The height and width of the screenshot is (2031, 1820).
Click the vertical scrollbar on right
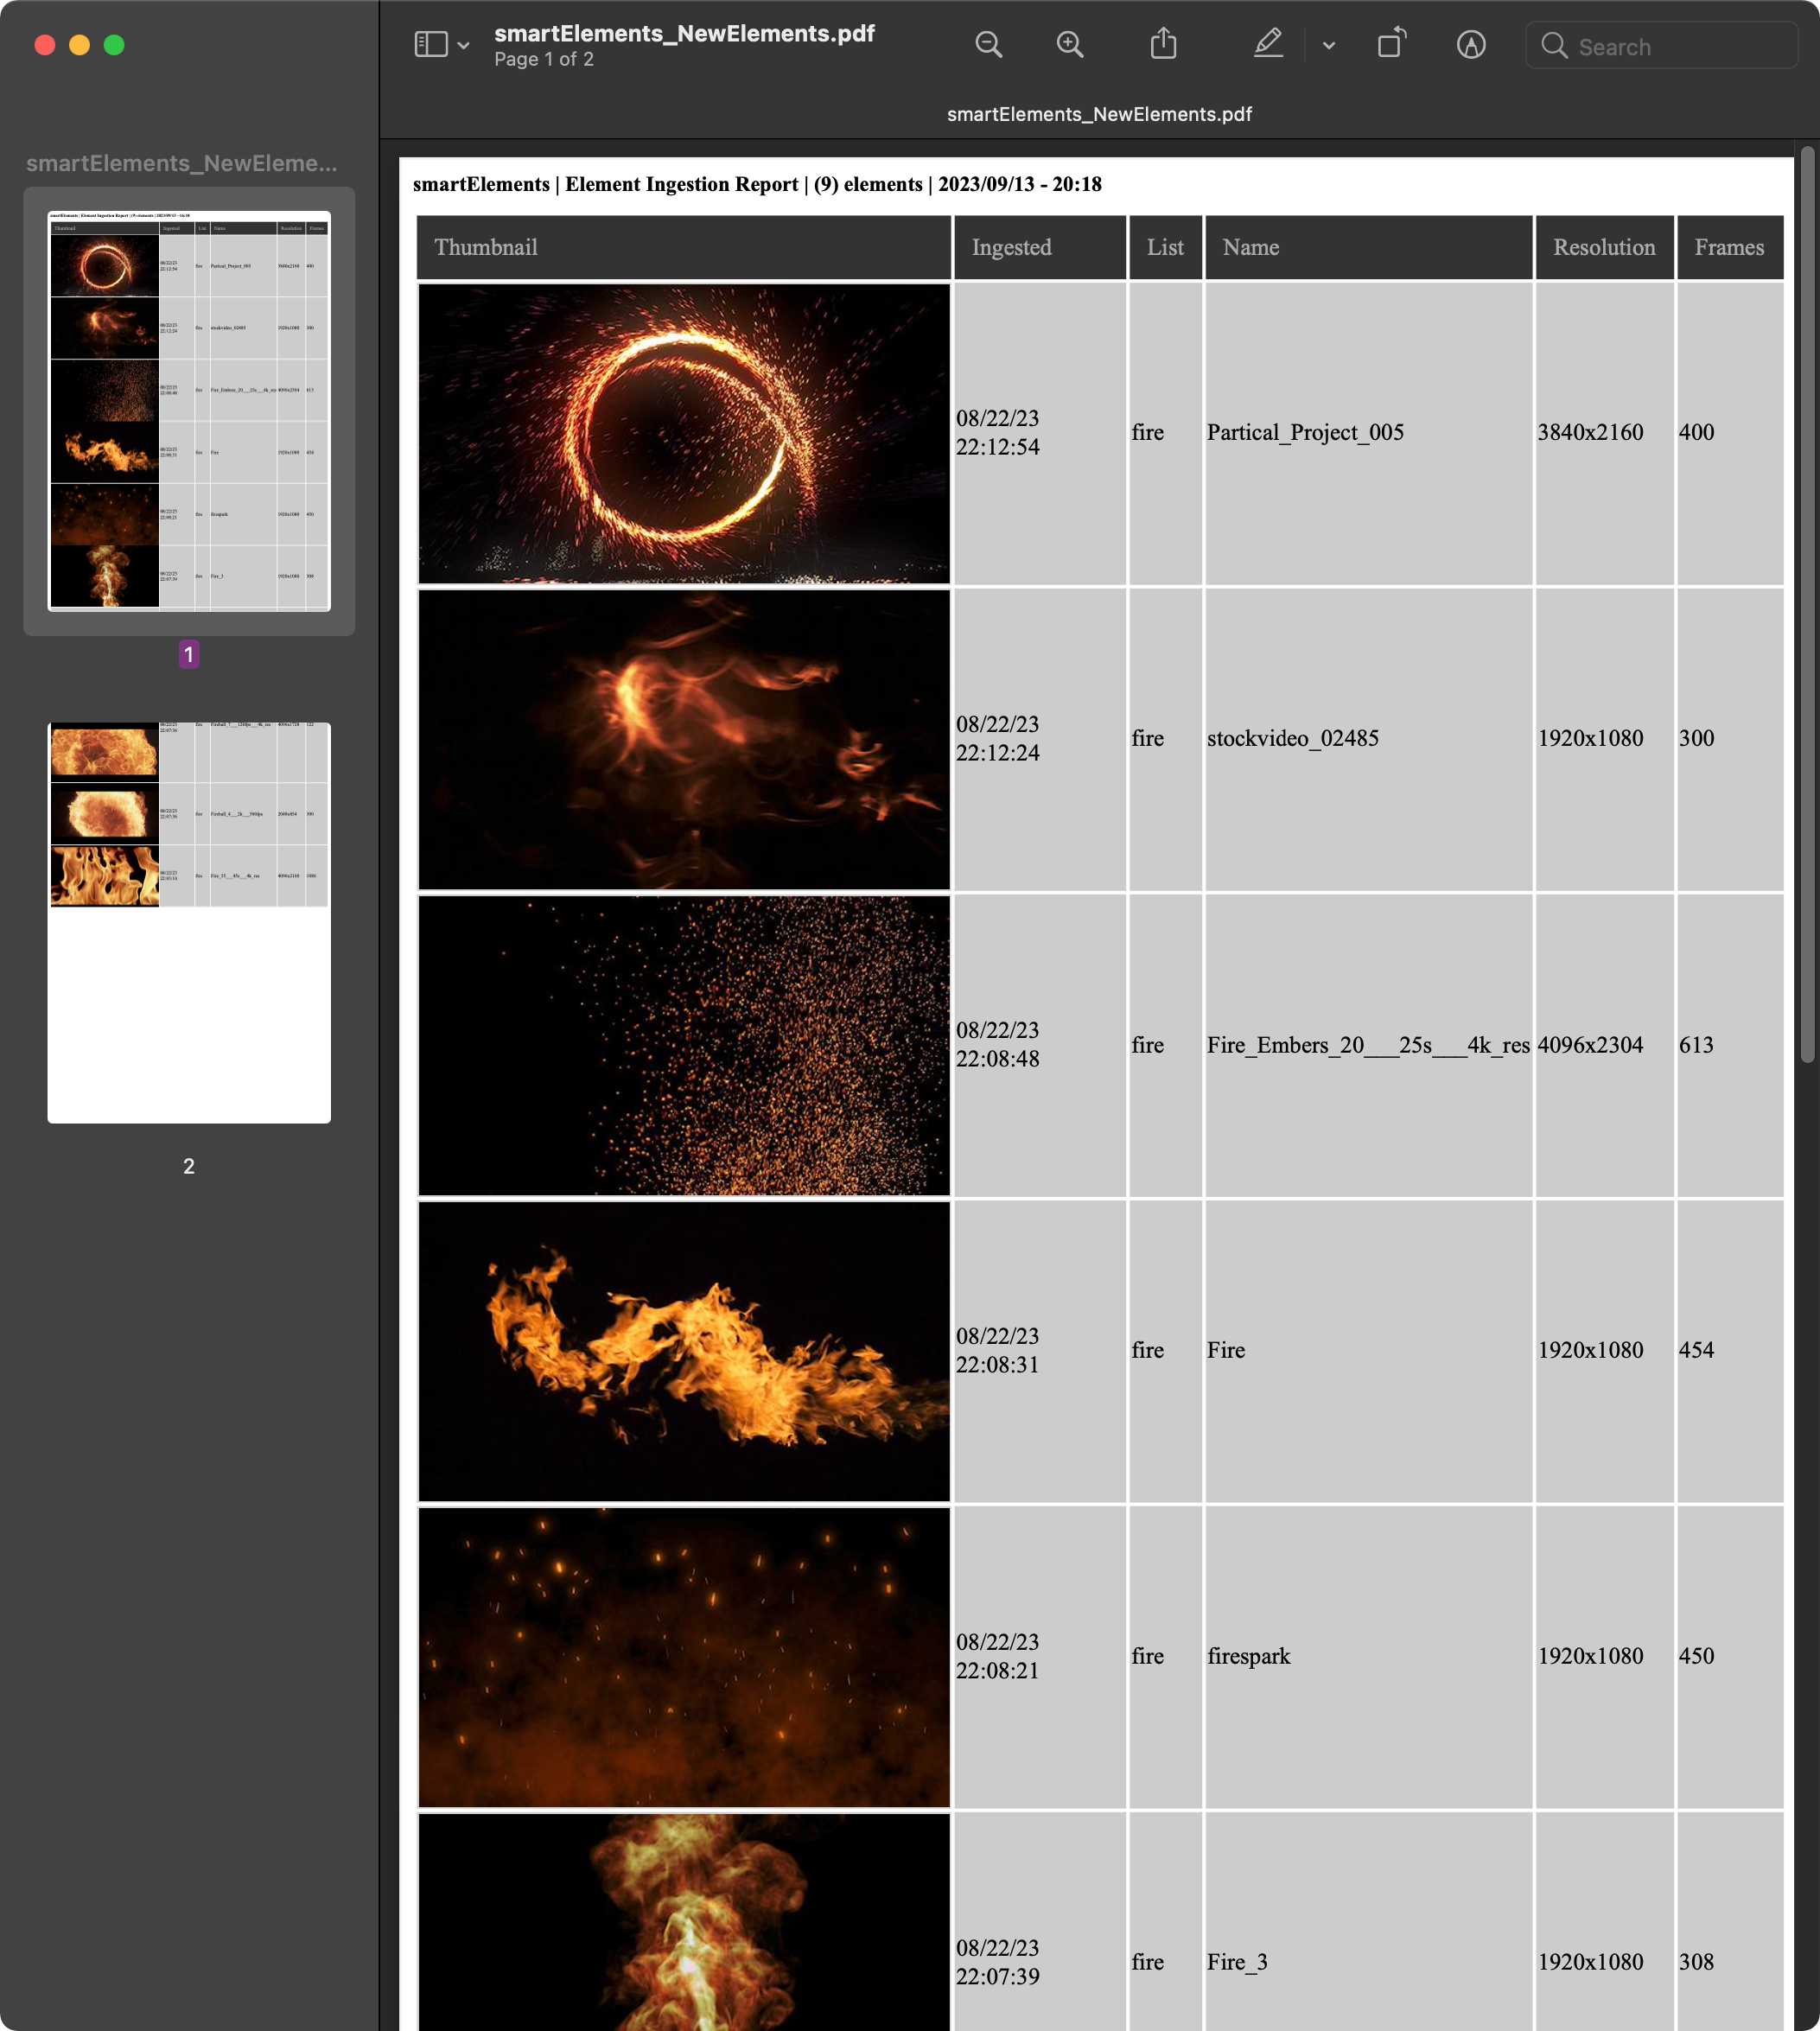click(x=1806, y=600)
